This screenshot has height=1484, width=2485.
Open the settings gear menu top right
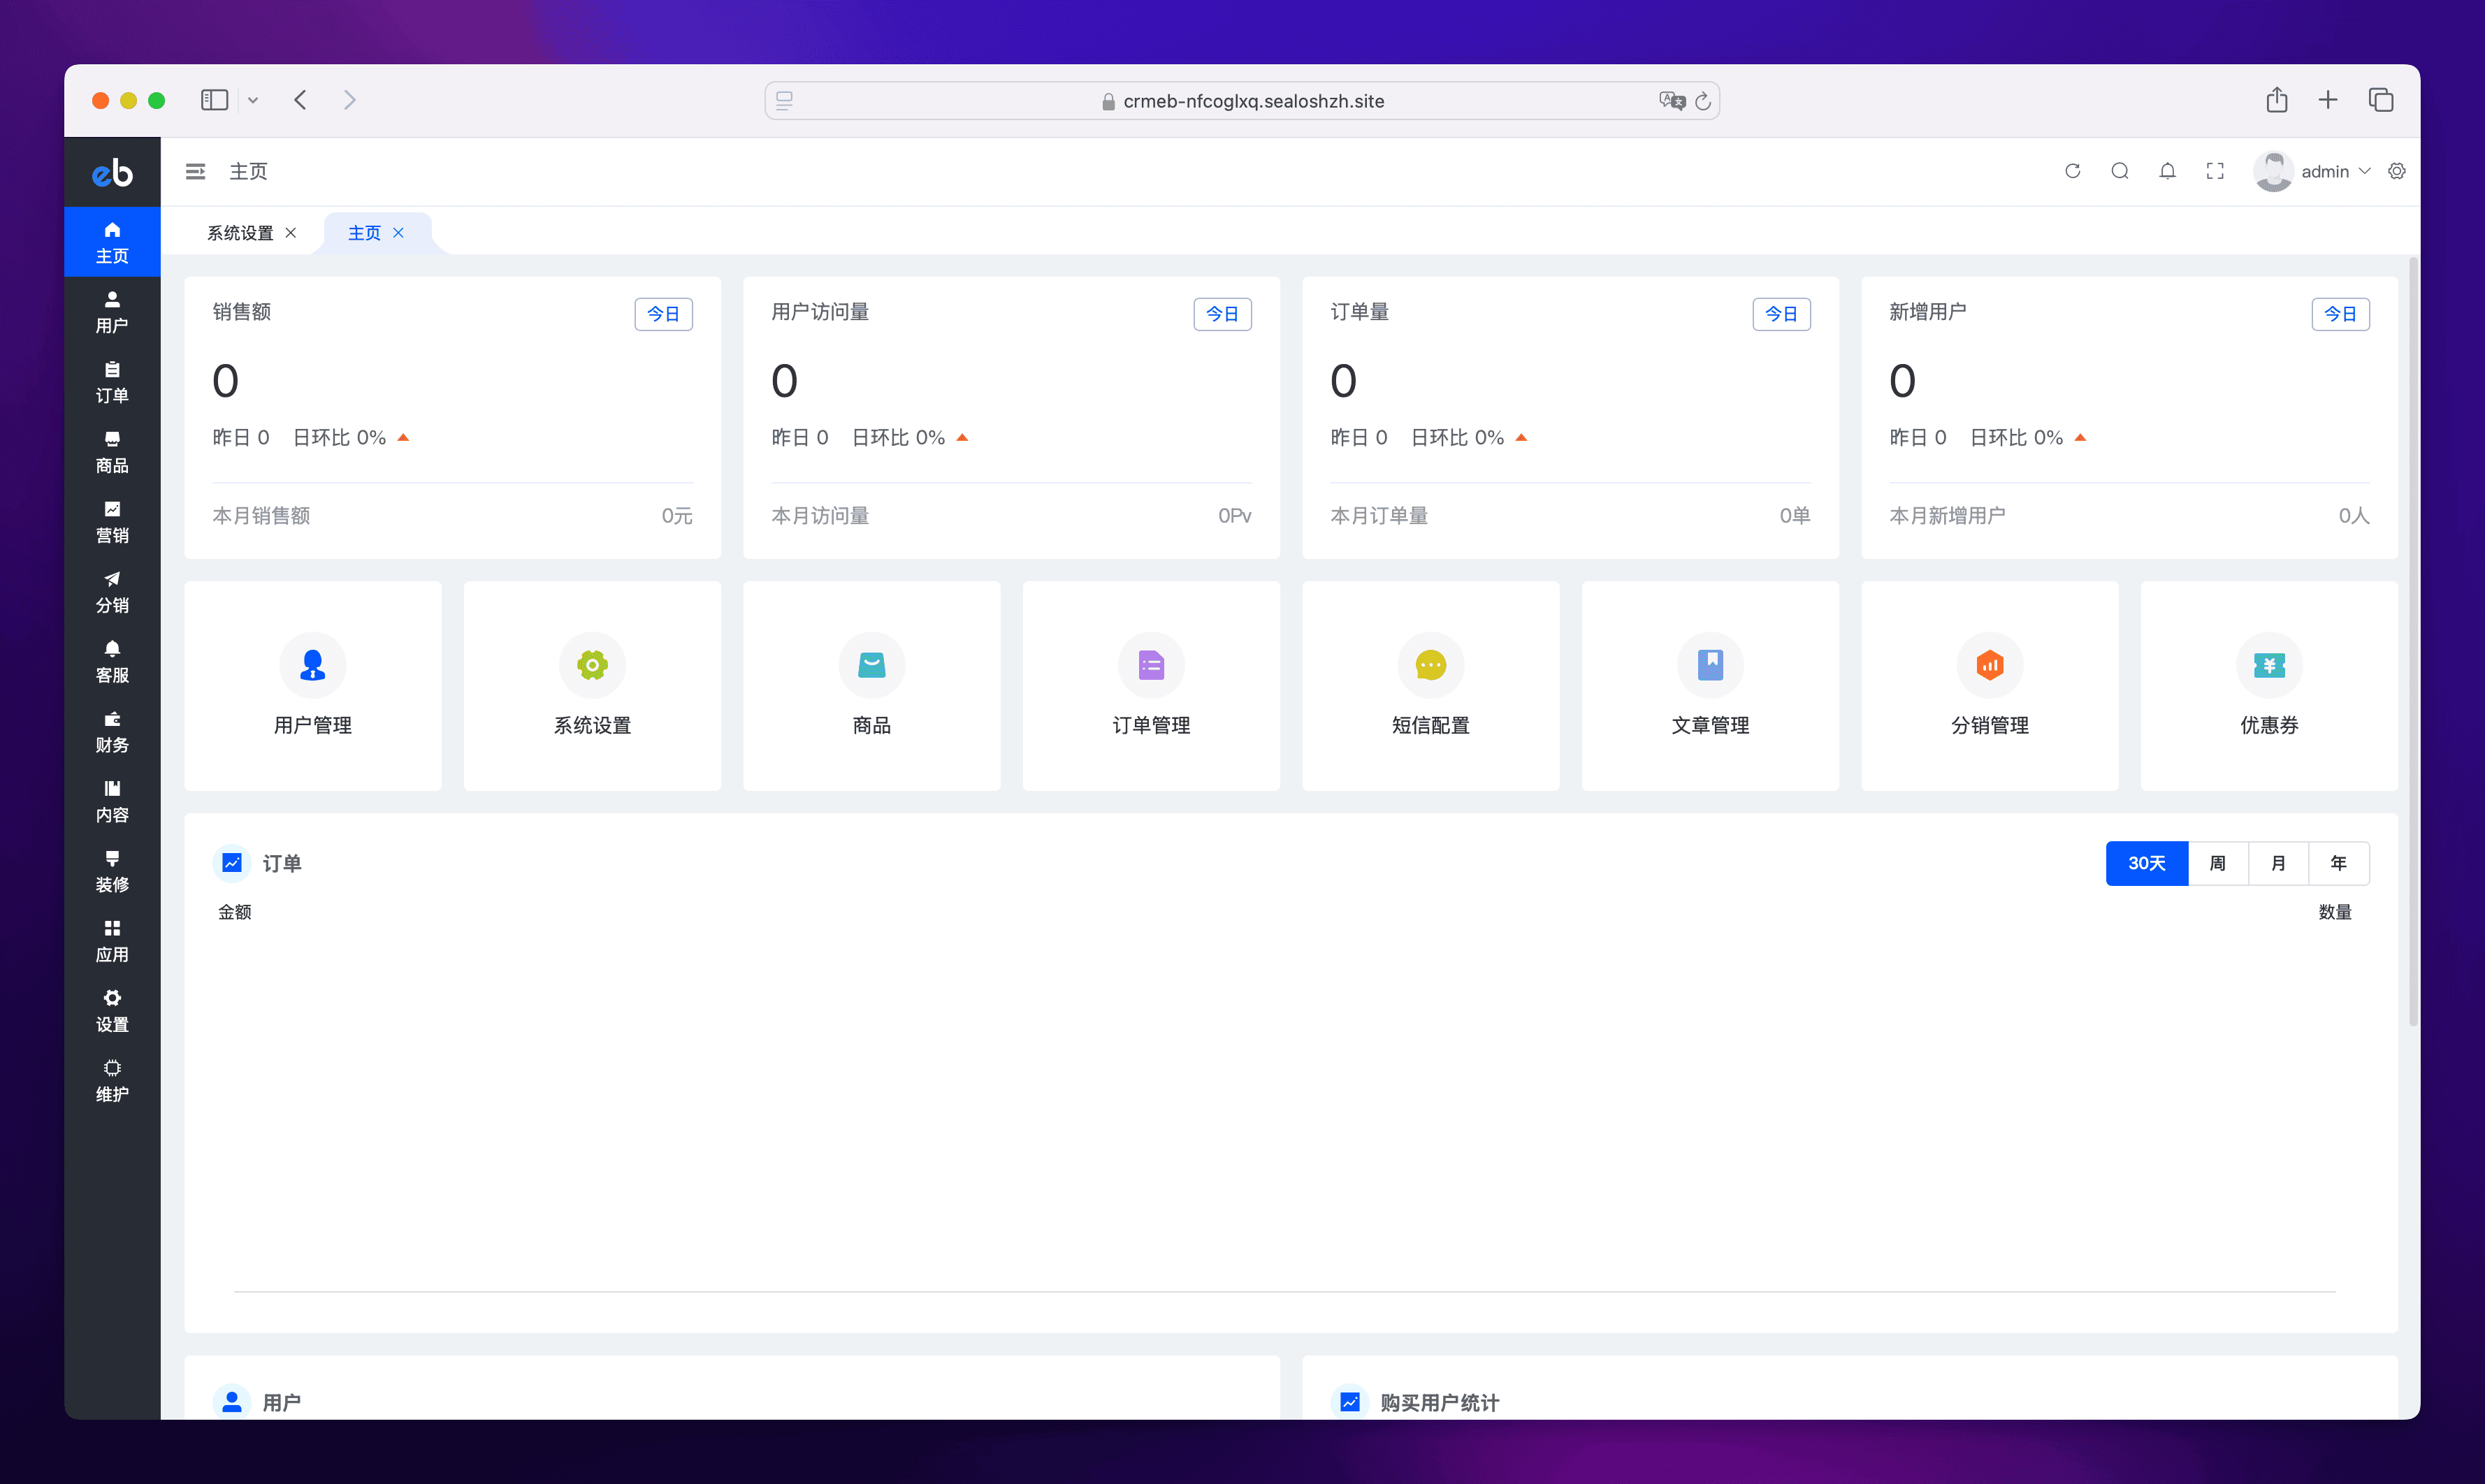pos(2396,171)
